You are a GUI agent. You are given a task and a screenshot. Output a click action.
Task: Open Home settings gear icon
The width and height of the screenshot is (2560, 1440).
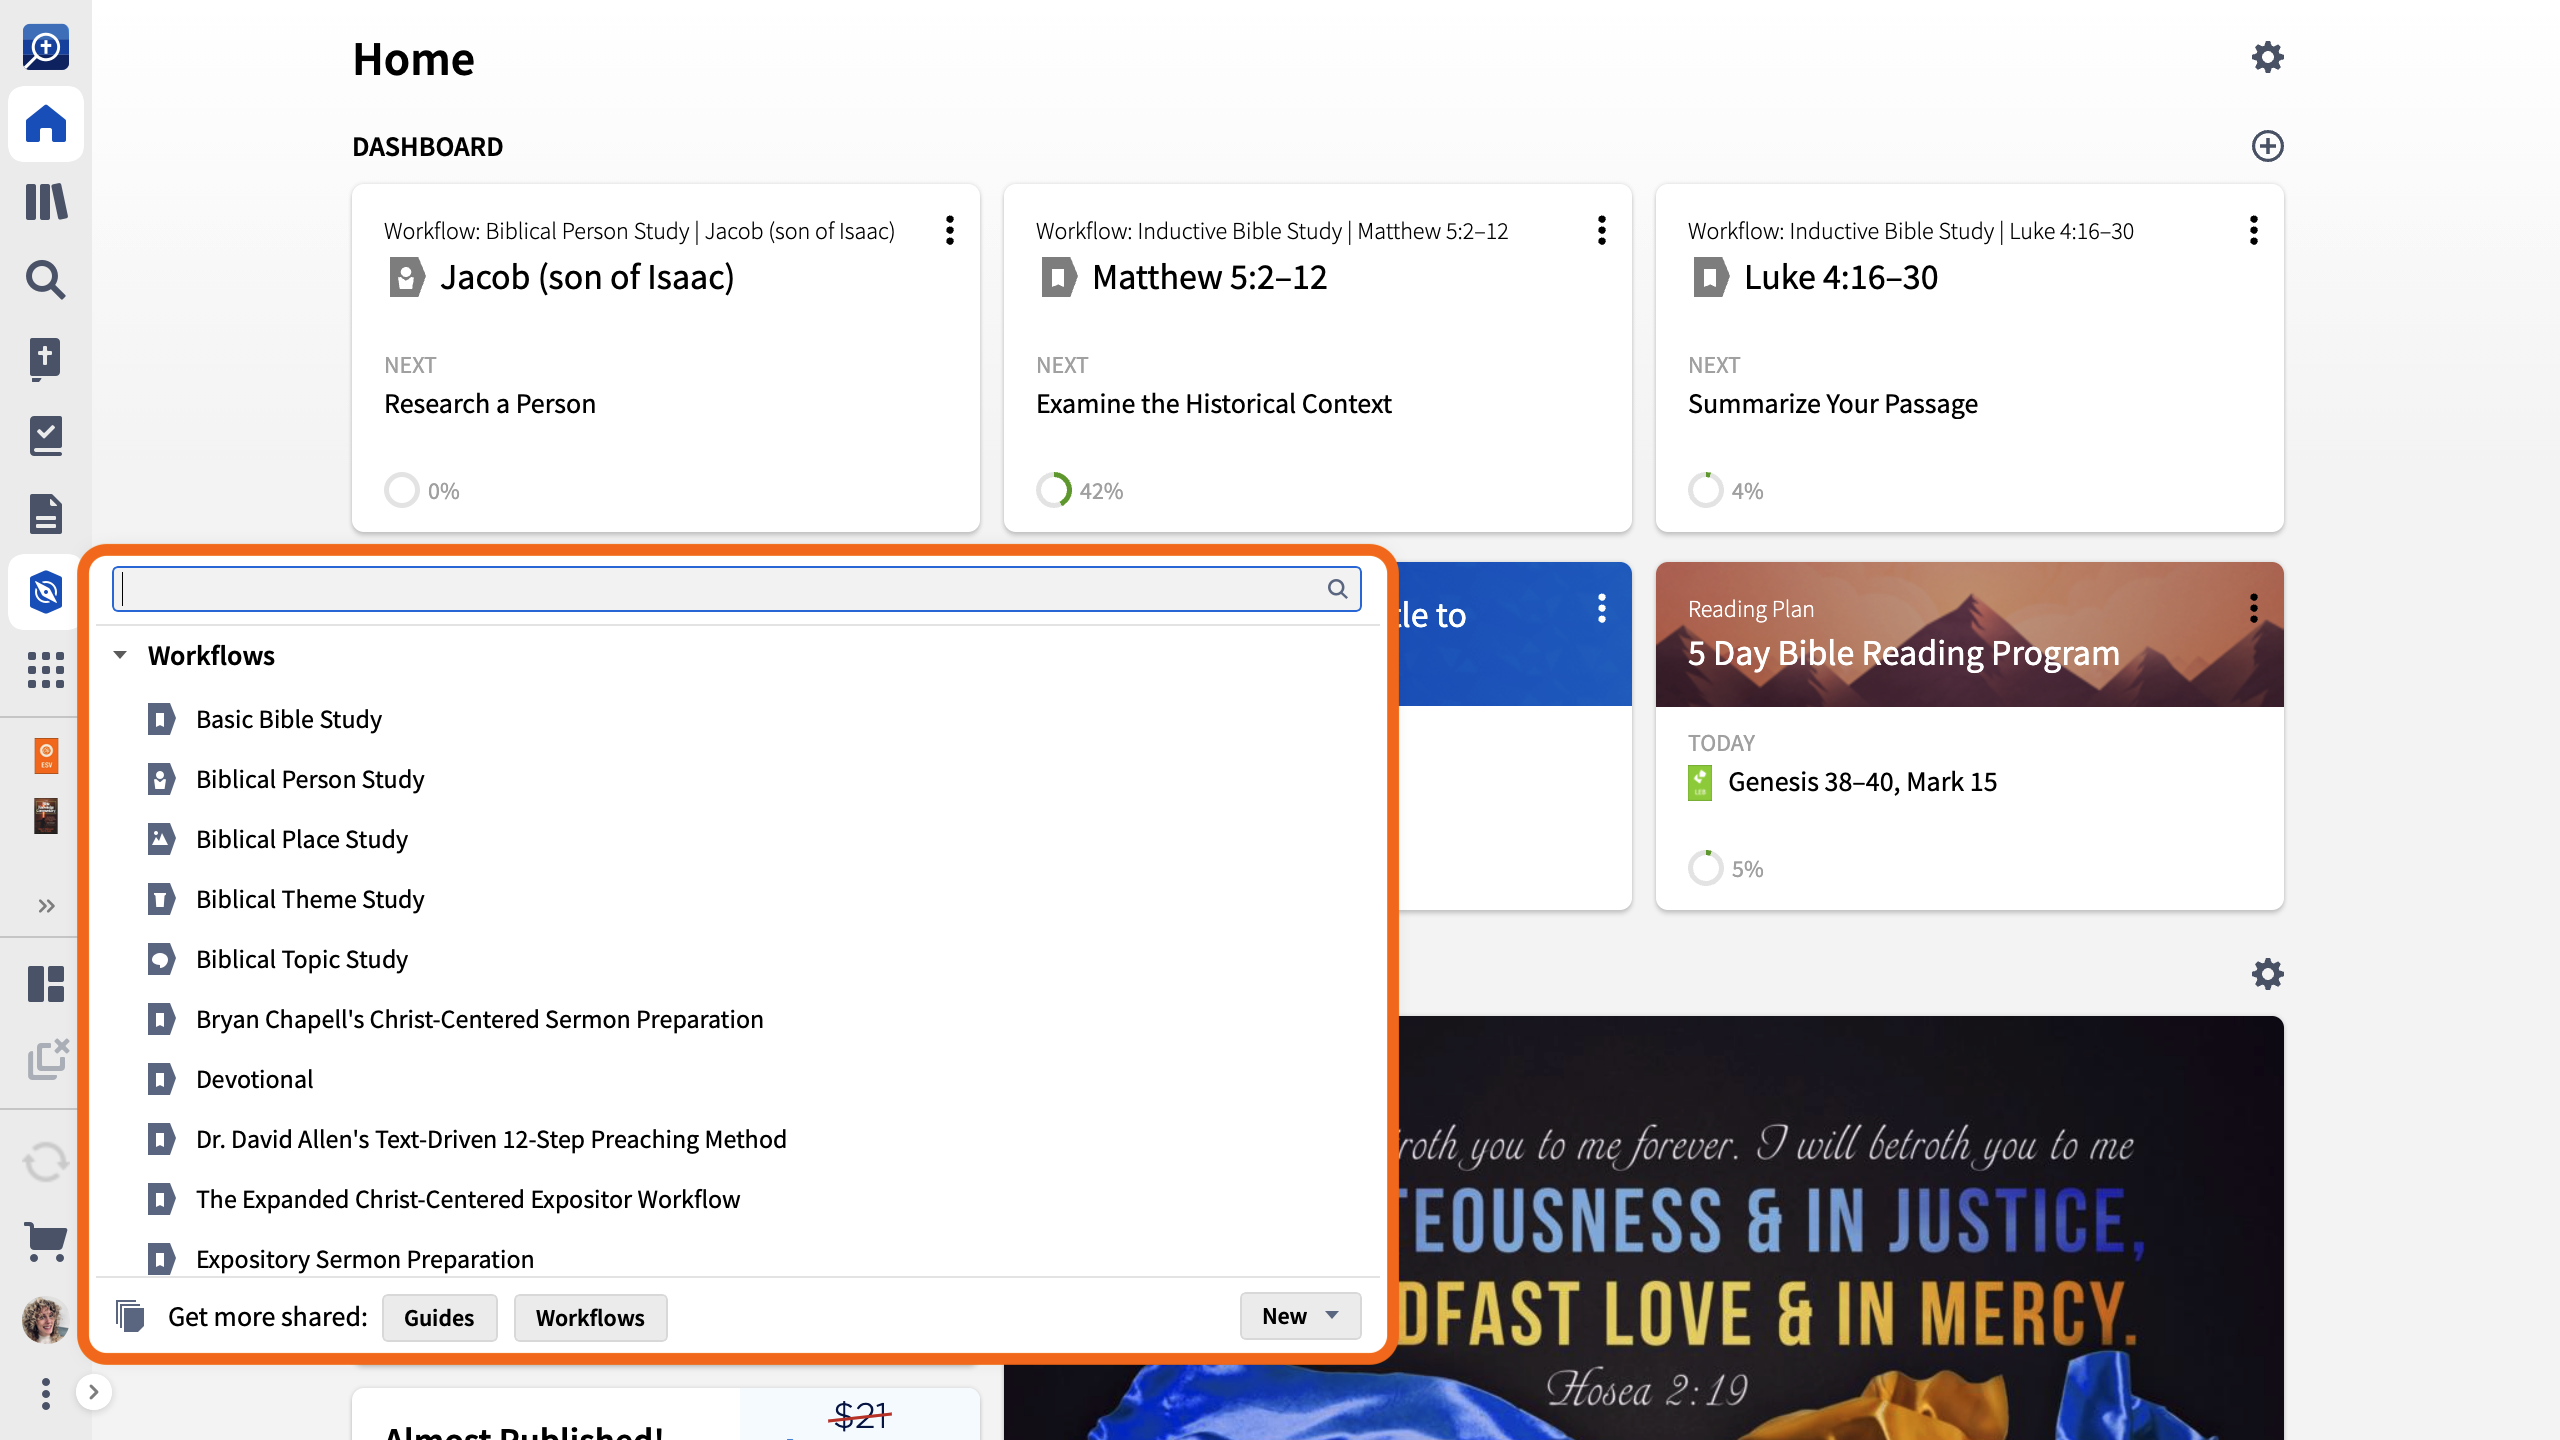tap(2267, 57)
